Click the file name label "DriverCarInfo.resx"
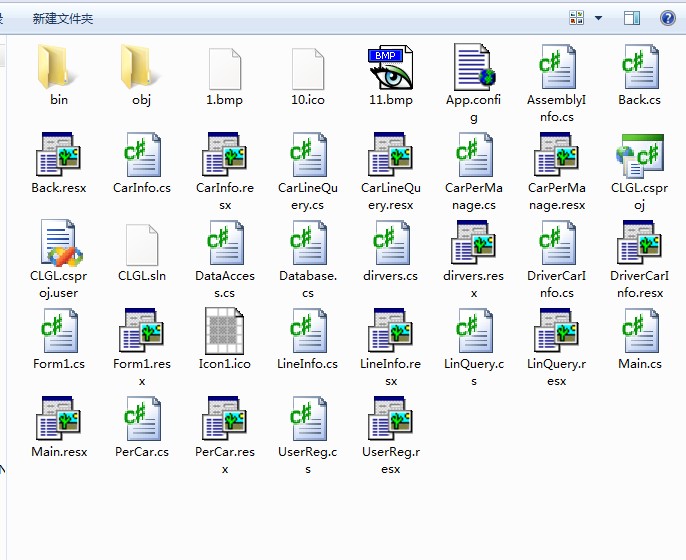Screen dimensions: 686x560 (640, 284)
